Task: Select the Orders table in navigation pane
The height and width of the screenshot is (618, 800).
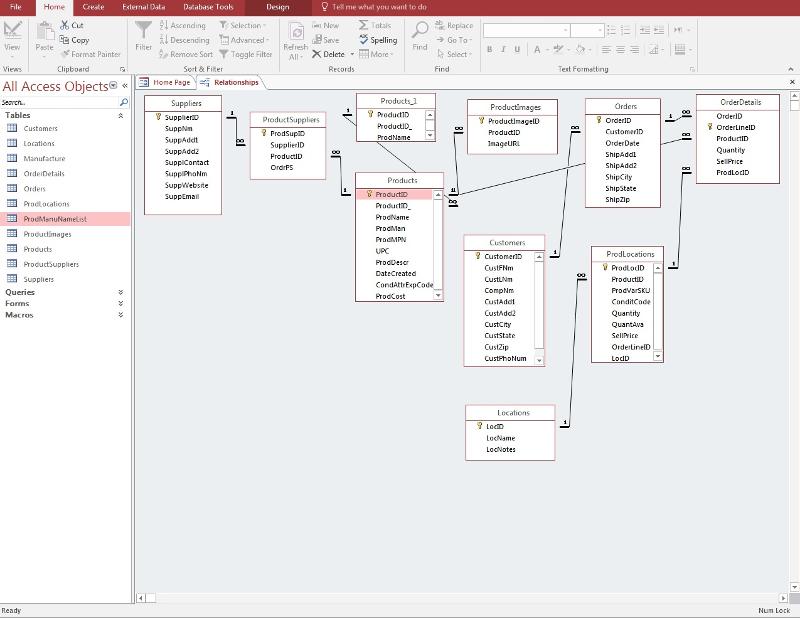Action: 35,188
